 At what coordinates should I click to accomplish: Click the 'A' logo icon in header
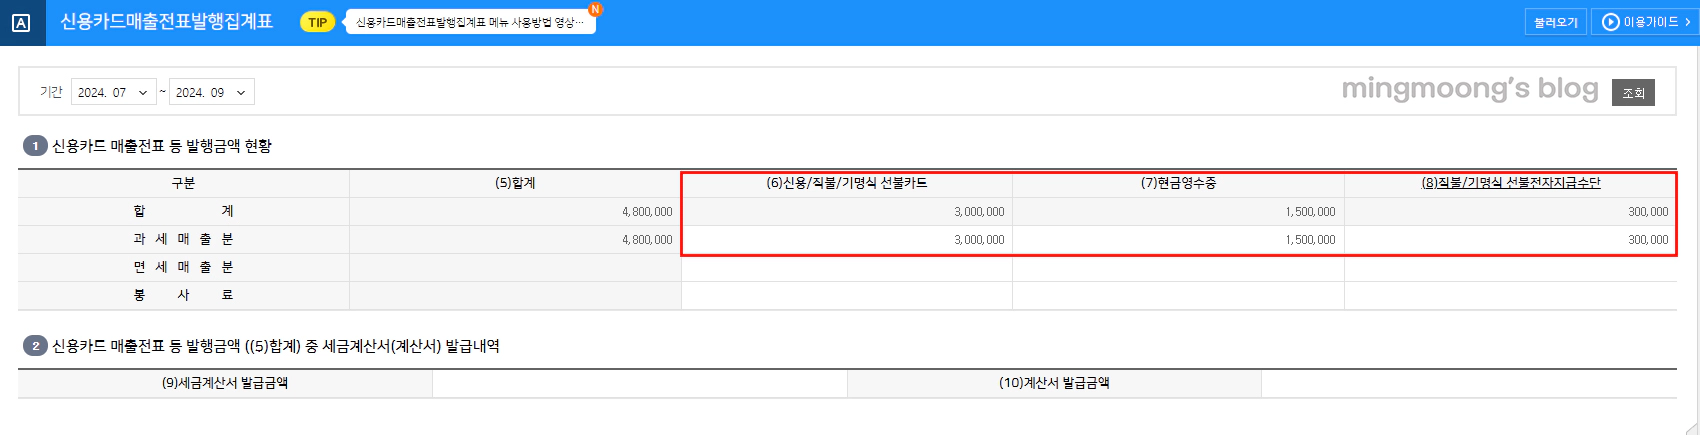(21, 22)
